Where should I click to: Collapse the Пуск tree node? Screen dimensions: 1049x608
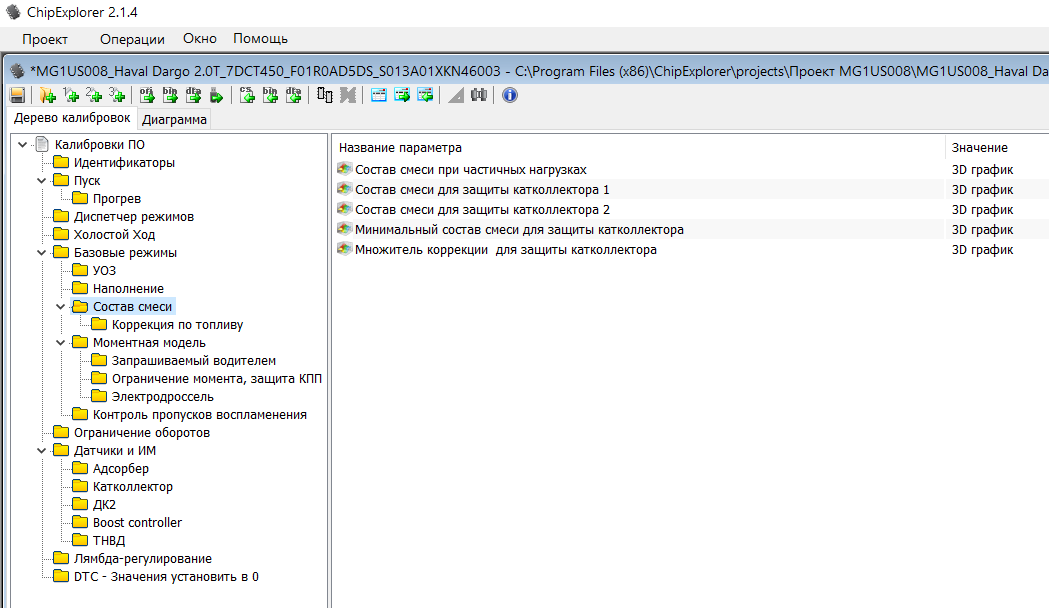pos(41,181)
